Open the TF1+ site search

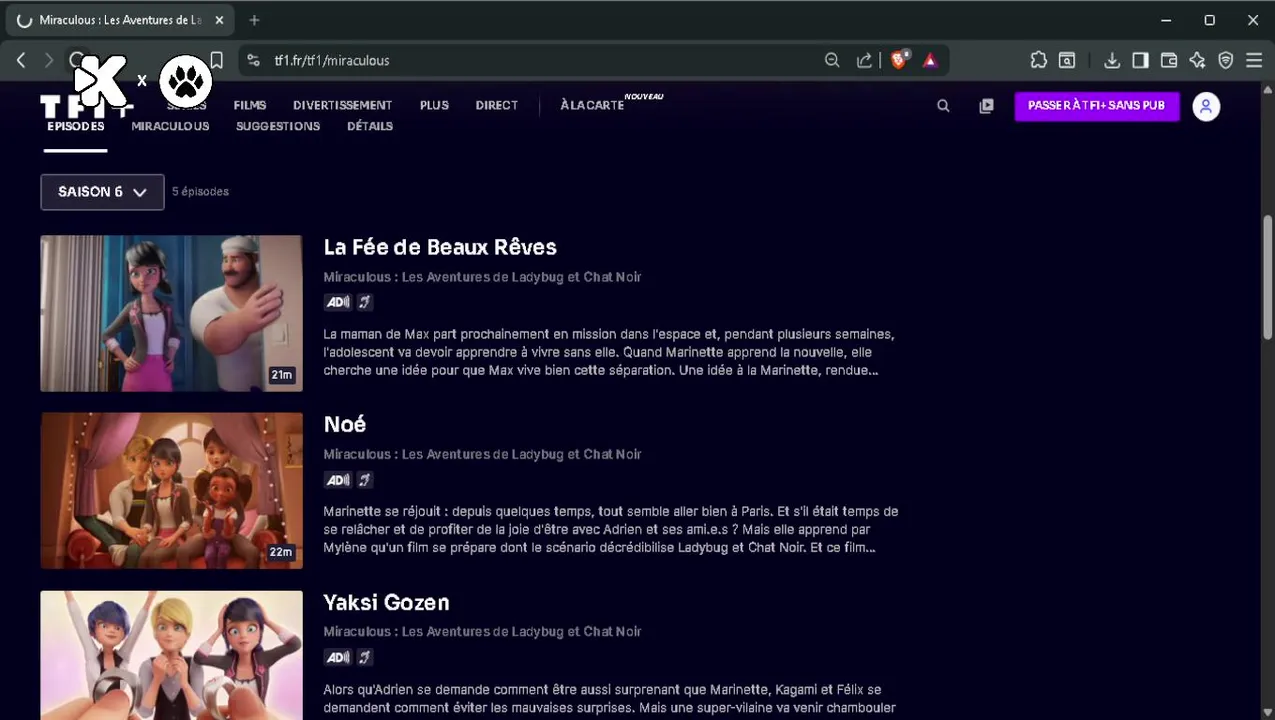point(943,105)
